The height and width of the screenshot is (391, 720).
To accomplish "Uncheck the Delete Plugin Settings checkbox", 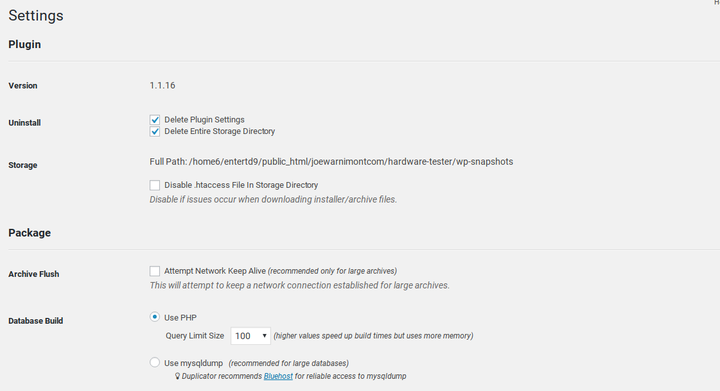I will pos(155,120).
